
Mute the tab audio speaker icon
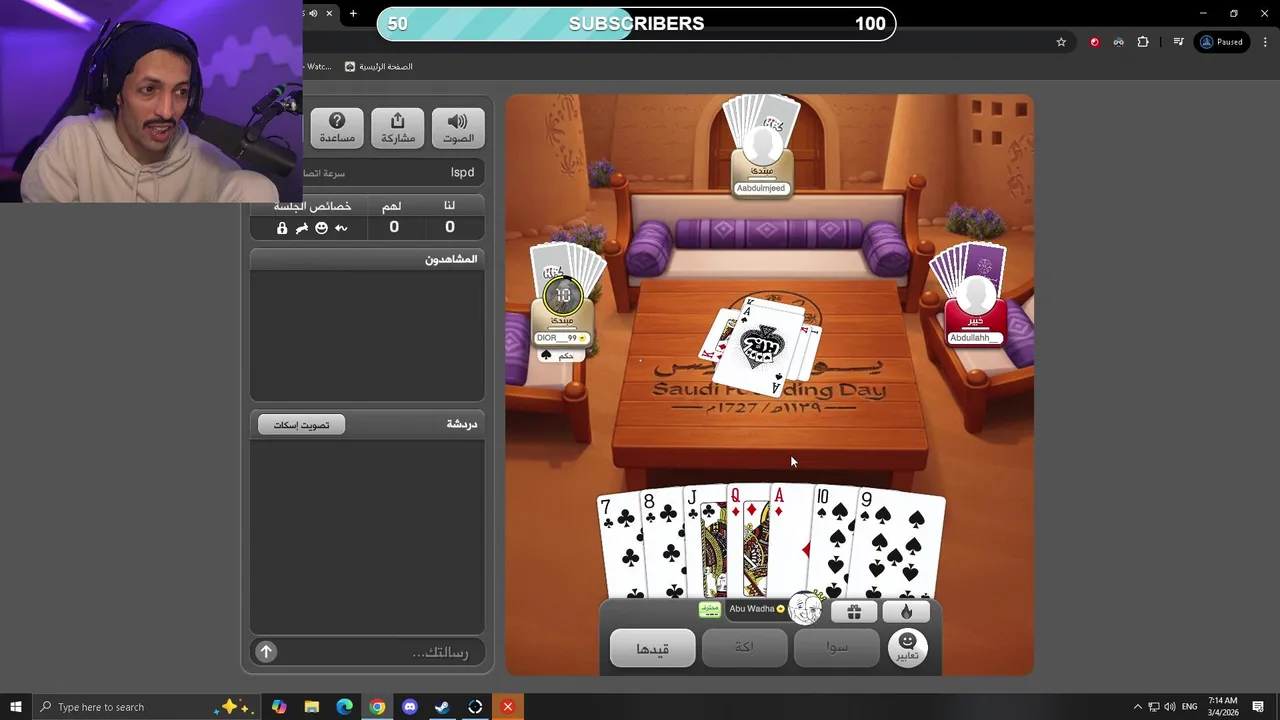click(313, 14)
